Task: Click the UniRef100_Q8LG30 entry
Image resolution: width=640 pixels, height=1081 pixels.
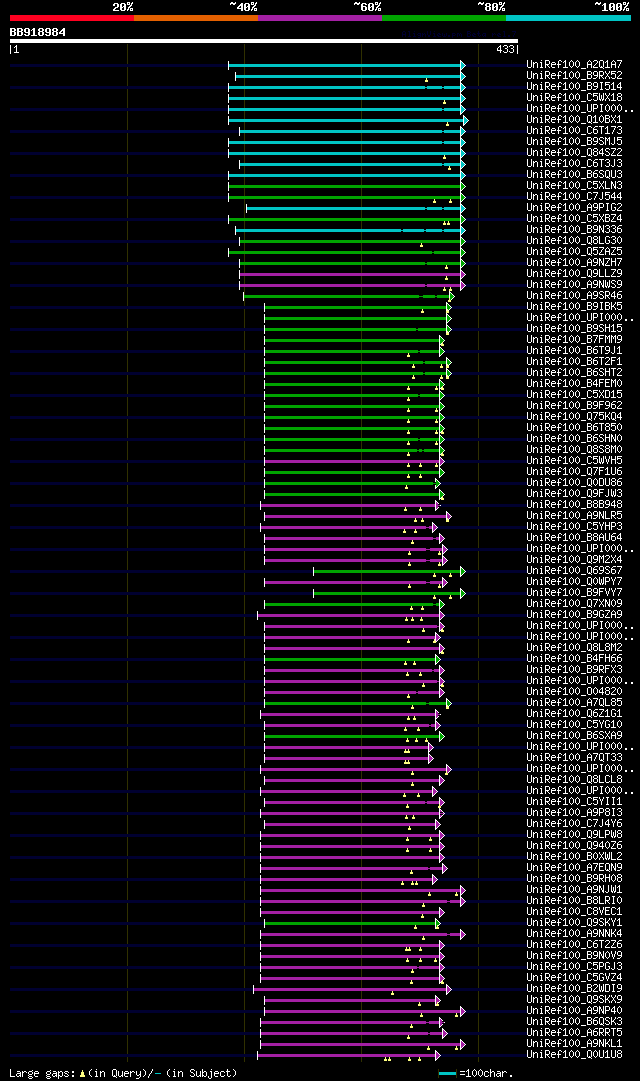Action: (x=574, y=241)
